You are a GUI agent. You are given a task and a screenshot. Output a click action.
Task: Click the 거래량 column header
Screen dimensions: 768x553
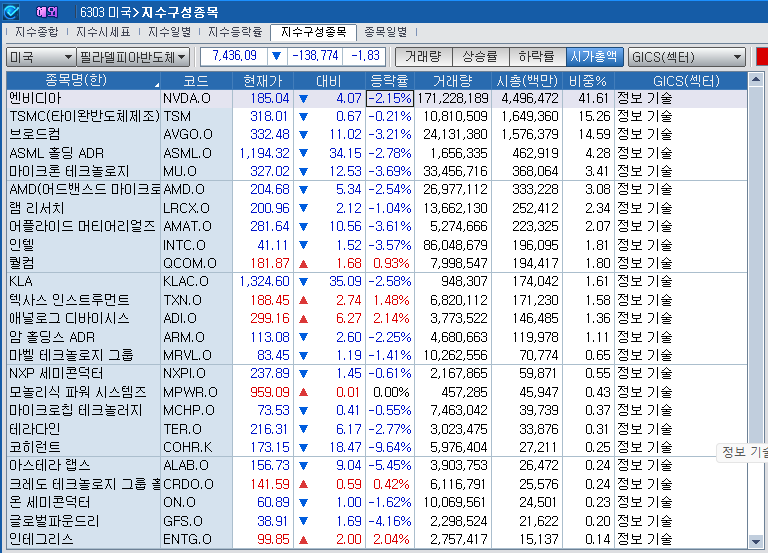pyautogui.click(x=453, y=81)
